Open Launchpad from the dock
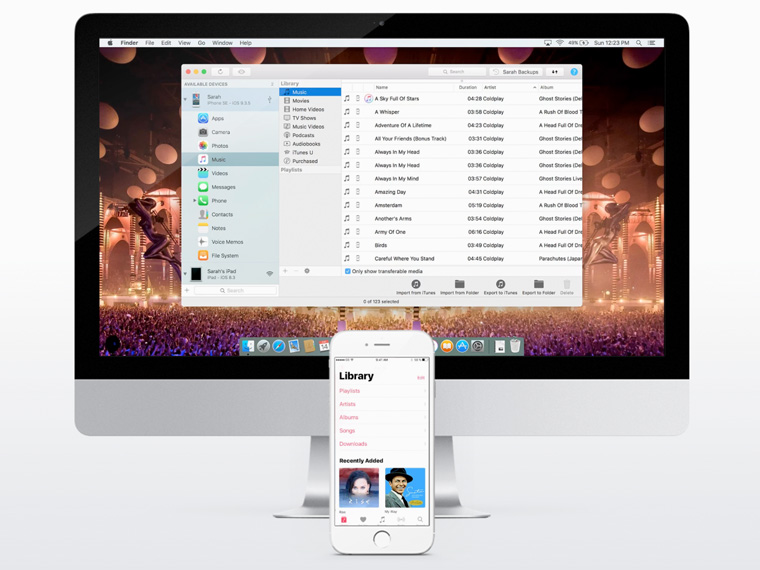Image resolution: width=760 pixels, height=570 pixels. (x=263, y=346)
